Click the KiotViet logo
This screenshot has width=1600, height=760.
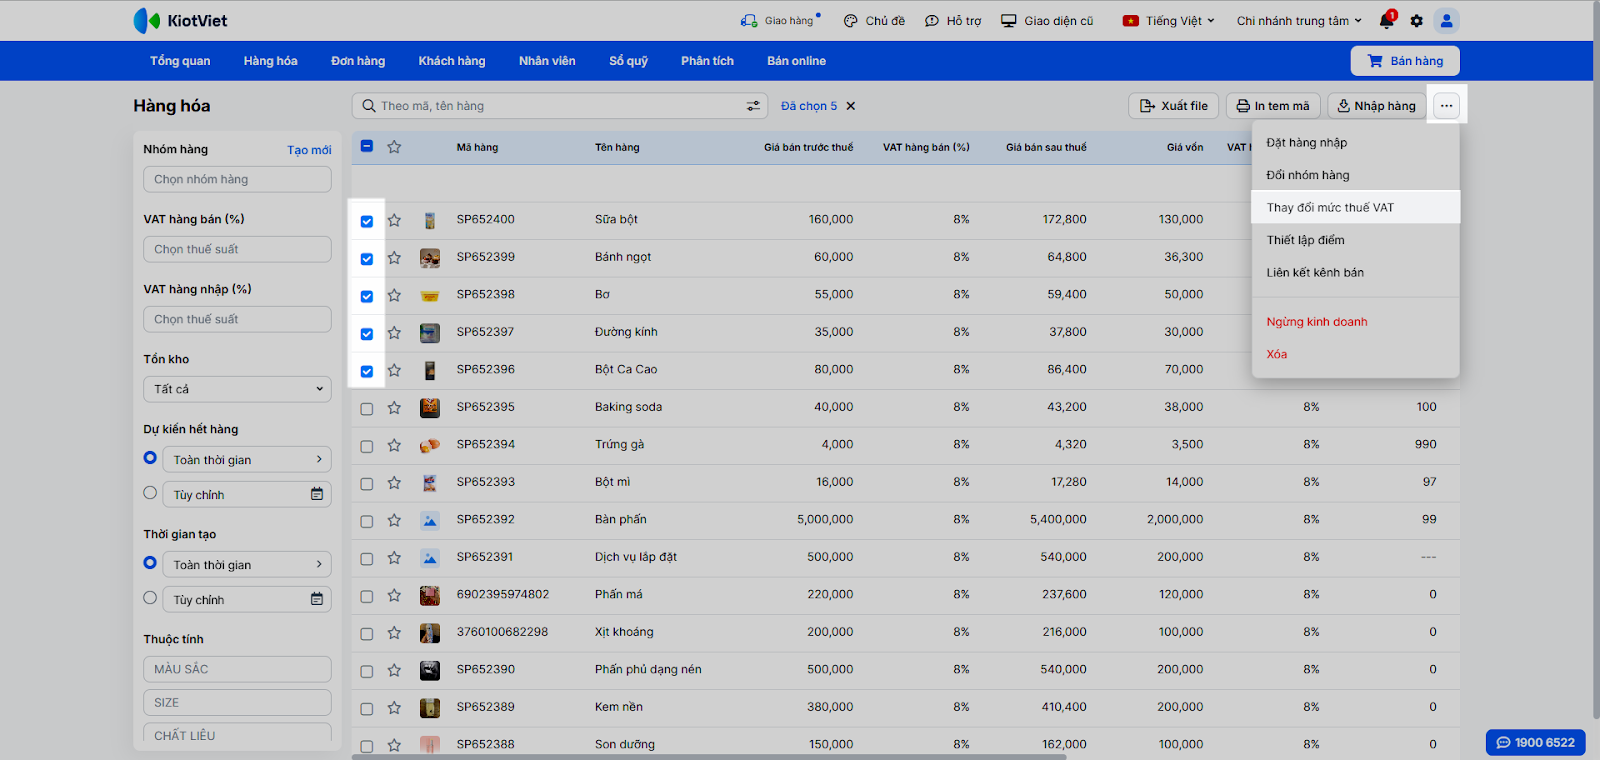click(x=181, y=21)
